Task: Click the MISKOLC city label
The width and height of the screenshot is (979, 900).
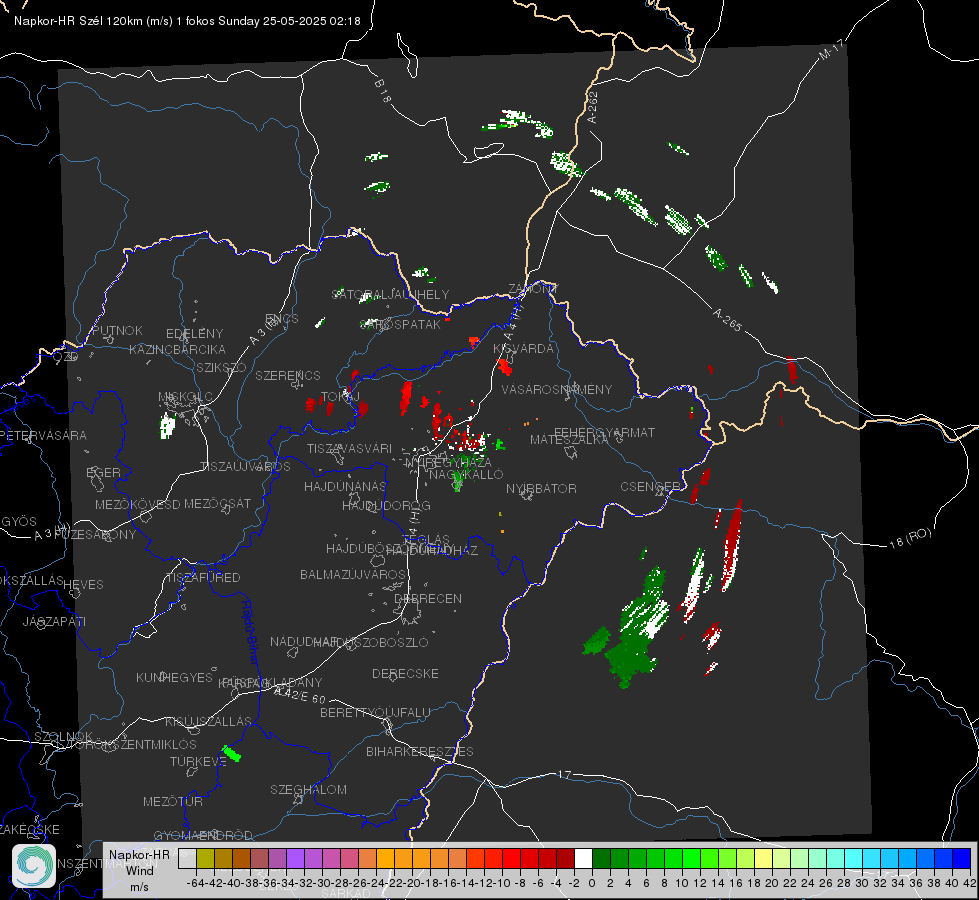Action: tap(185, 397)
